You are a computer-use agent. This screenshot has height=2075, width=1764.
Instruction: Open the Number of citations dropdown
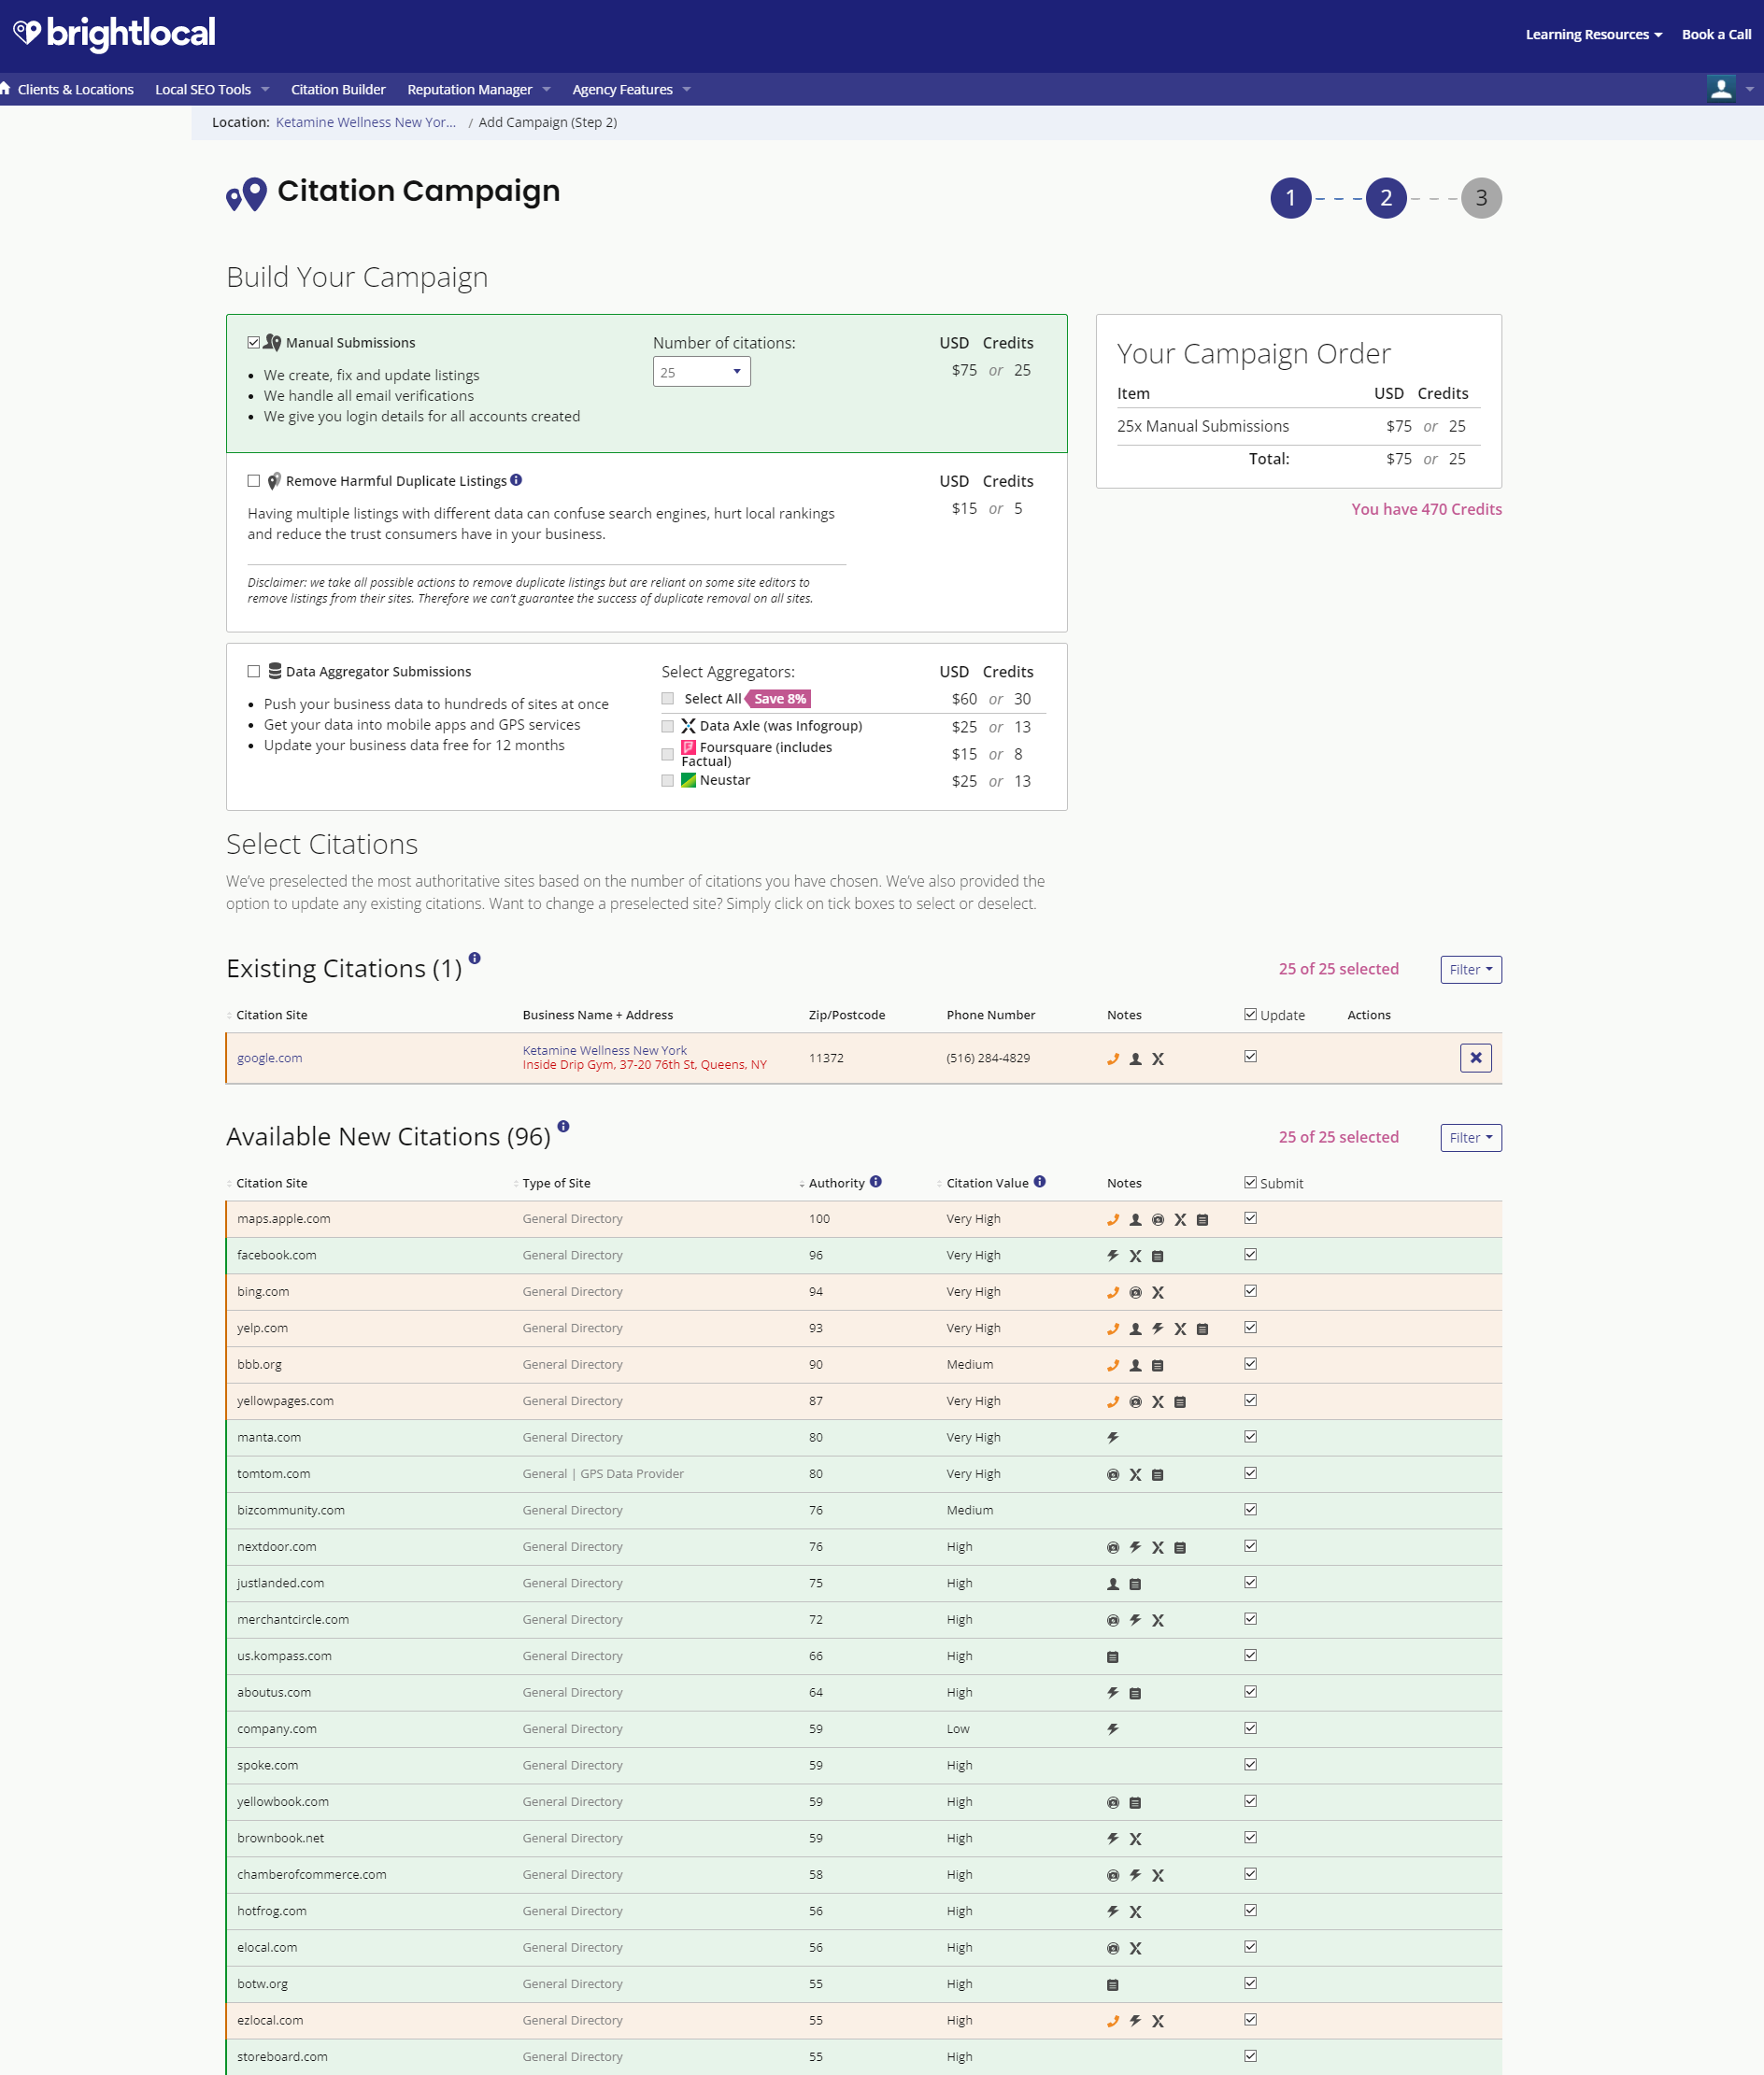[701, 372]
